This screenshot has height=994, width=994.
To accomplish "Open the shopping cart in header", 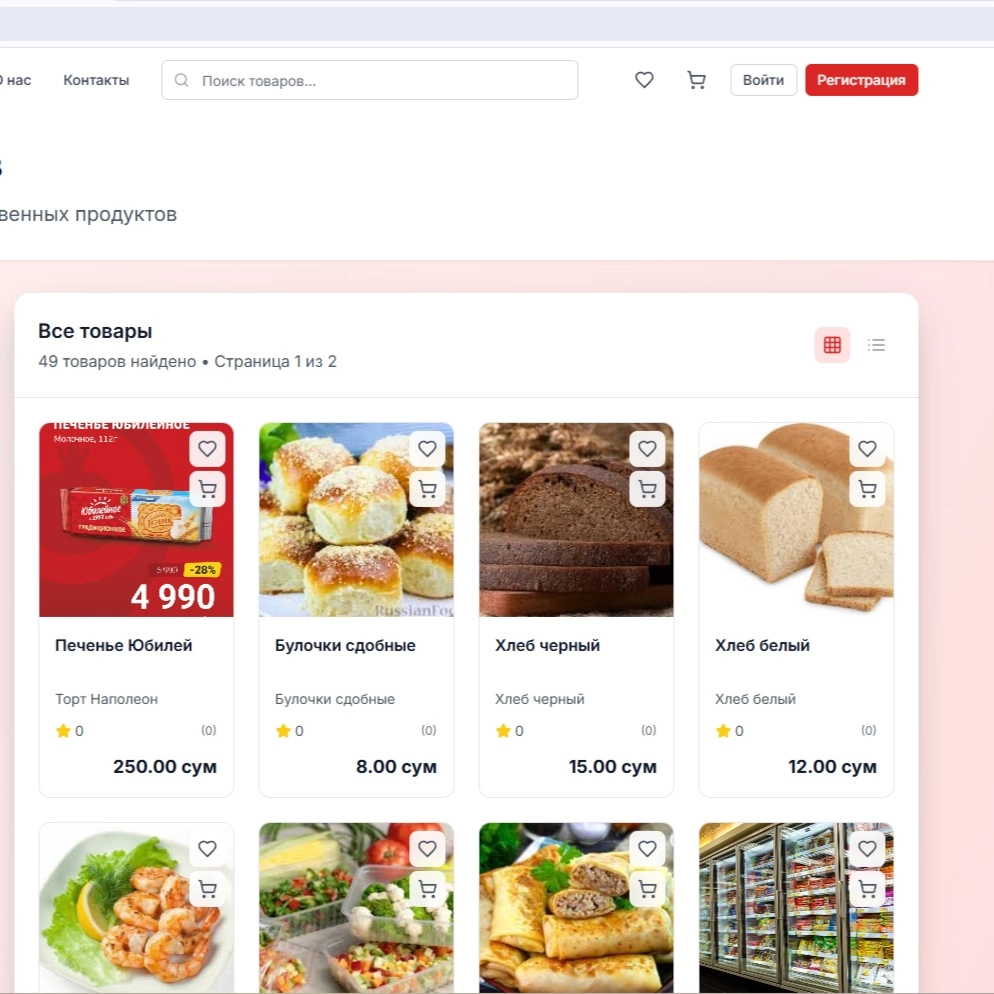I will click(x=696, y=80).
